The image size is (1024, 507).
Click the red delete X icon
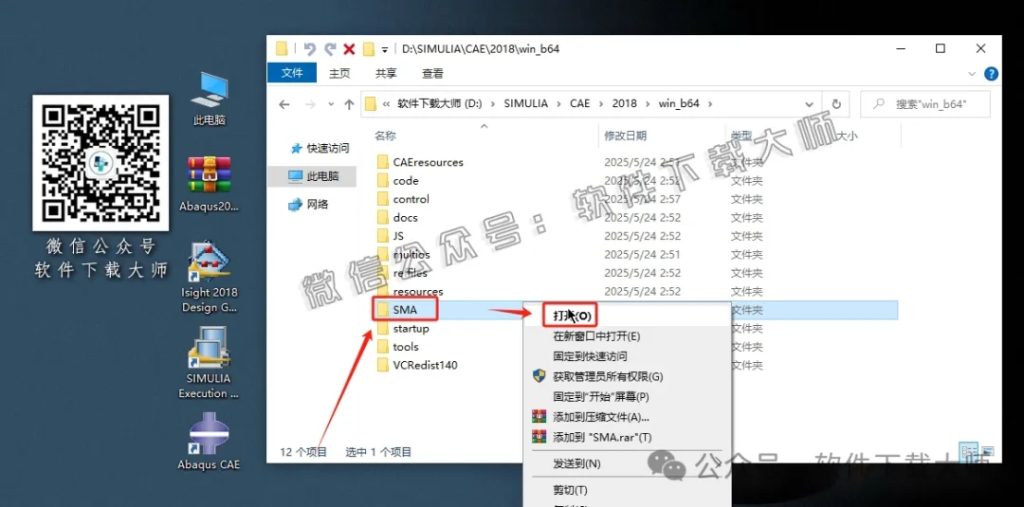point(349,48)
